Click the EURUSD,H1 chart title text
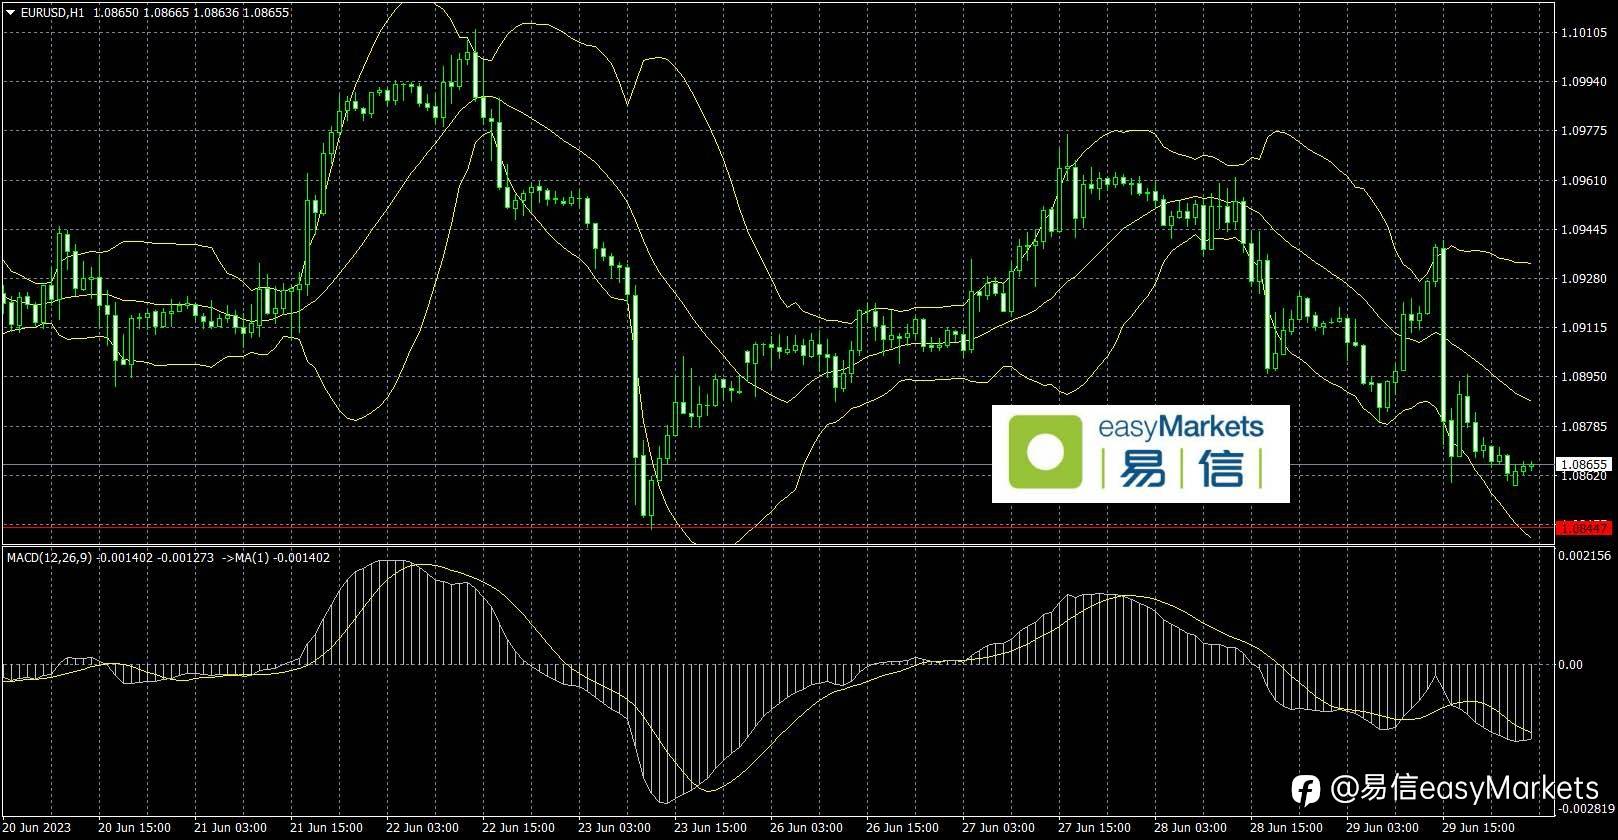 point(51,13)
